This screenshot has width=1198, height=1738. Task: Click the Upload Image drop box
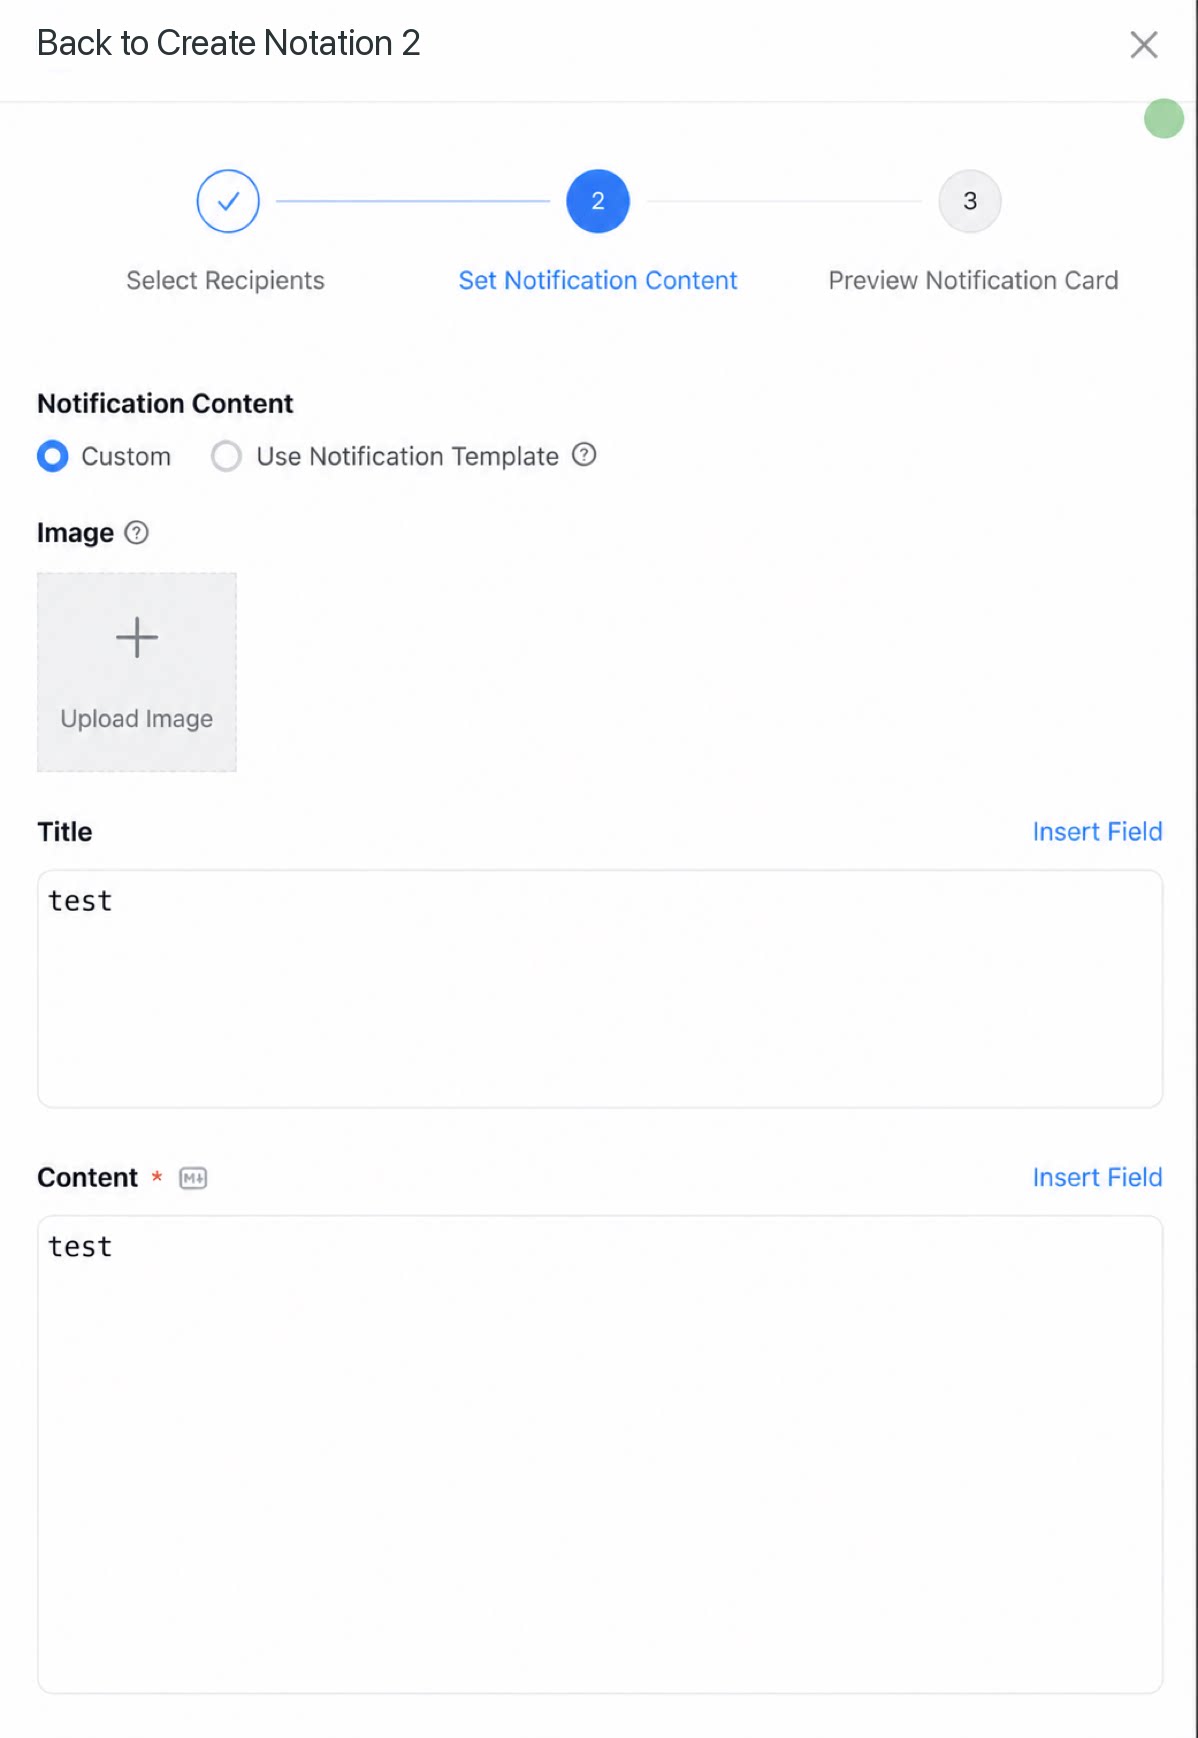(137, 672)
